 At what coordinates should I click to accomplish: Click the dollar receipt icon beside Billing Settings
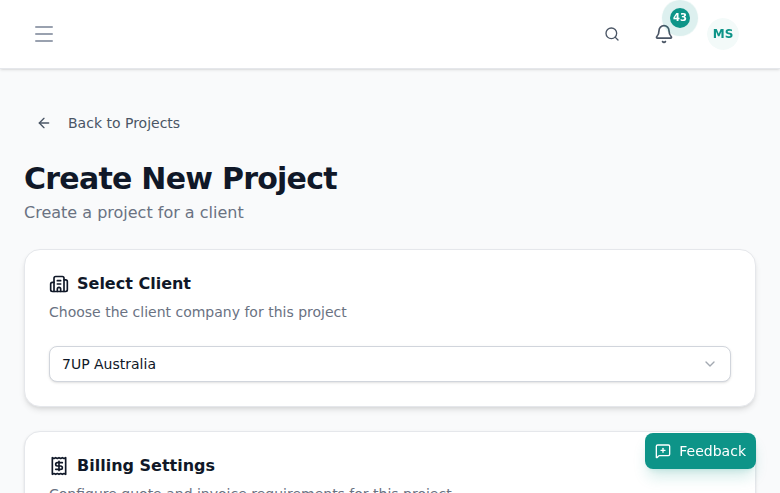[x=59, y=466]
